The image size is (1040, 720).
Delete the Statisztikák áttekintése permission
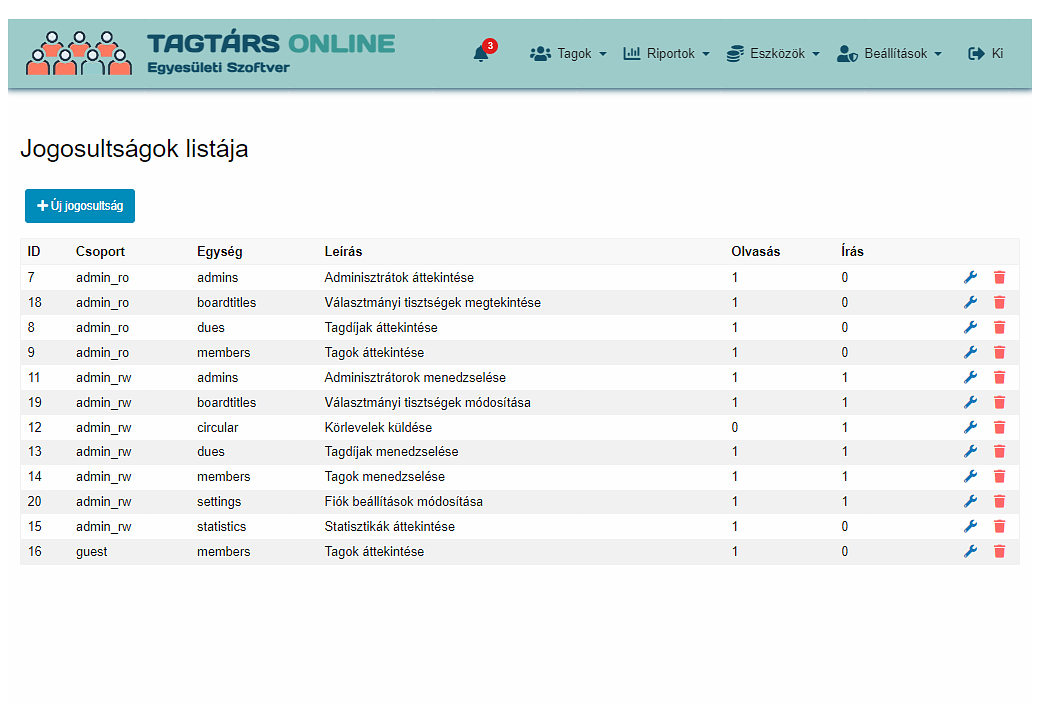click(x=1000, y=526)
